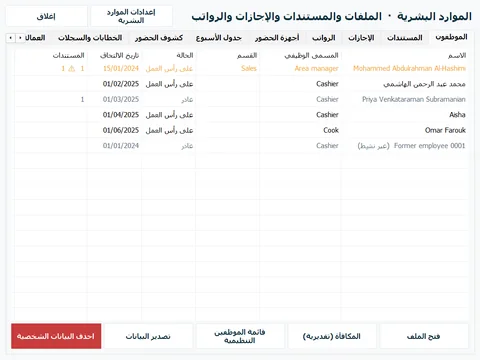Open إعدادات الموارد البشرية settings
The image size is (480, 360).
click(x=131, y=16)
